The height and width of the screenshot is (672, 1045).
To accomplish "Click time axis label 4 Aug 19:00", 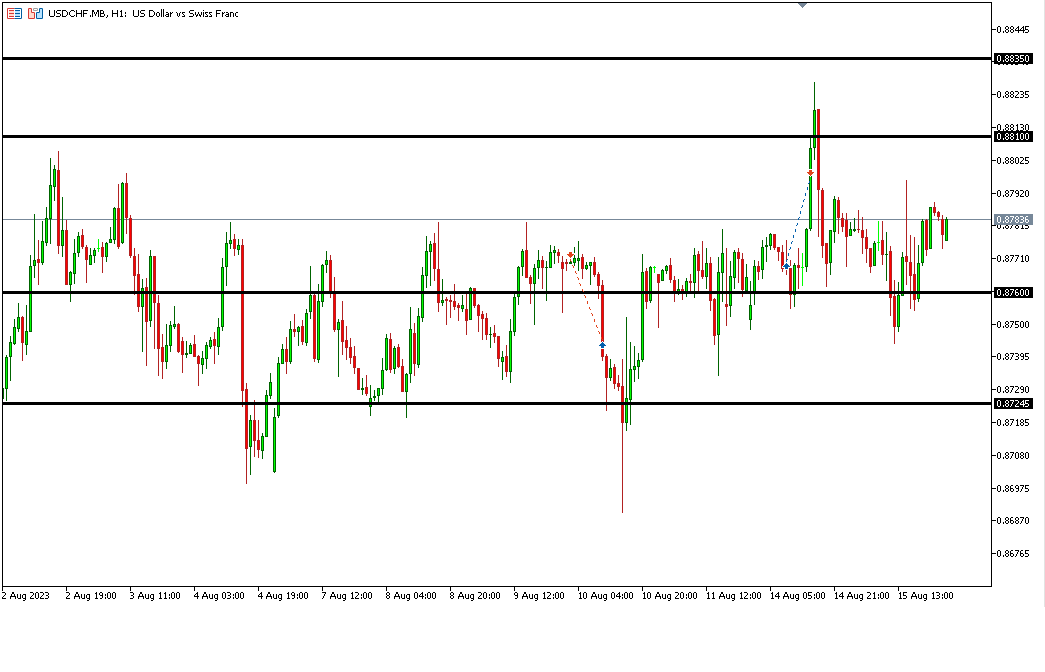I will coord(283,596).
